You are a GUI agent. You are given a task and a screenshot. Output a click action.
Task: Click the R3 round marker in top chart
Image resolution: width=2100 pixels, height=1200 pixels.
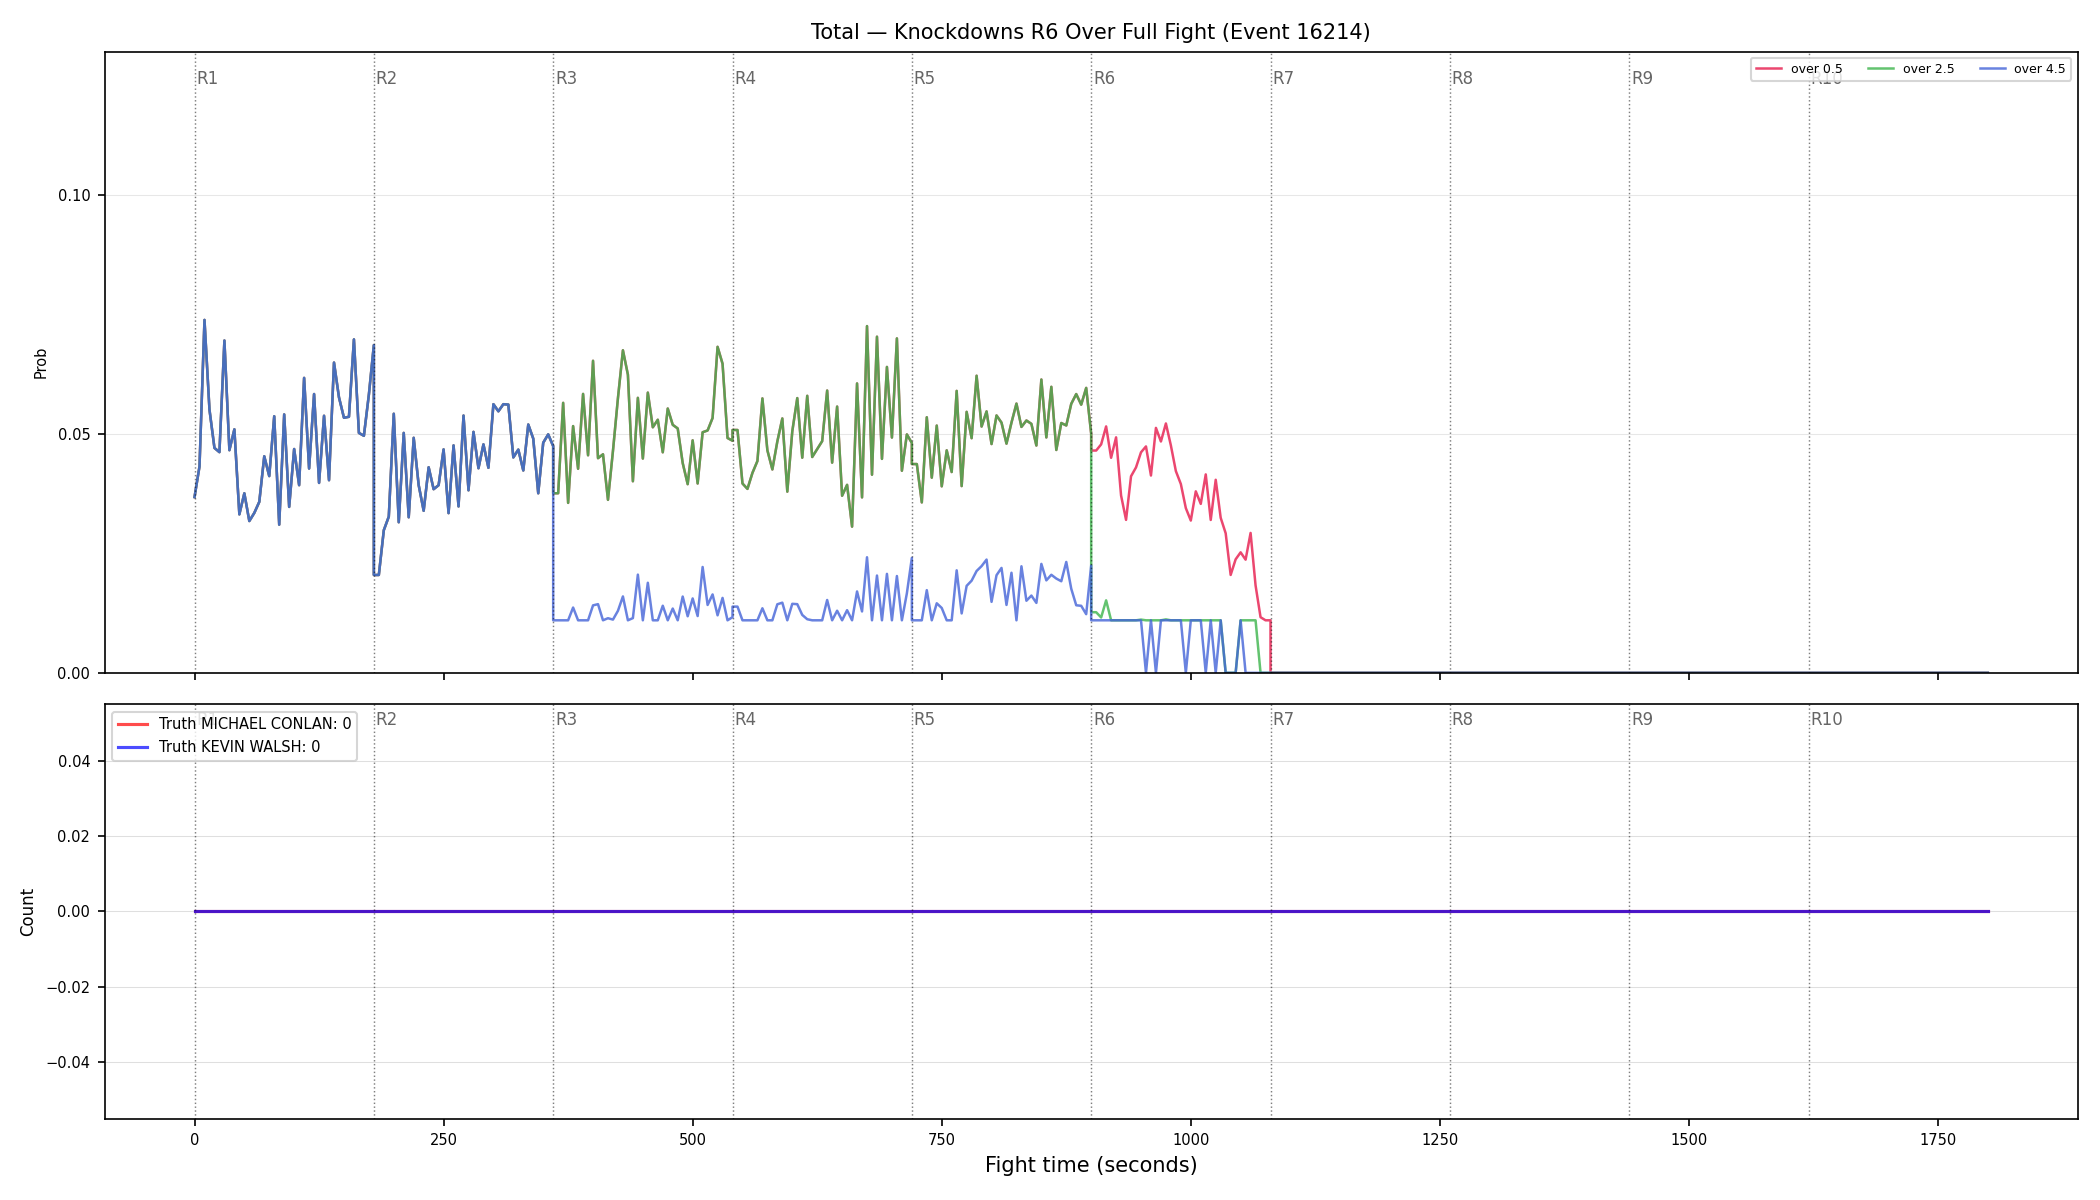(x=566, y=78)
